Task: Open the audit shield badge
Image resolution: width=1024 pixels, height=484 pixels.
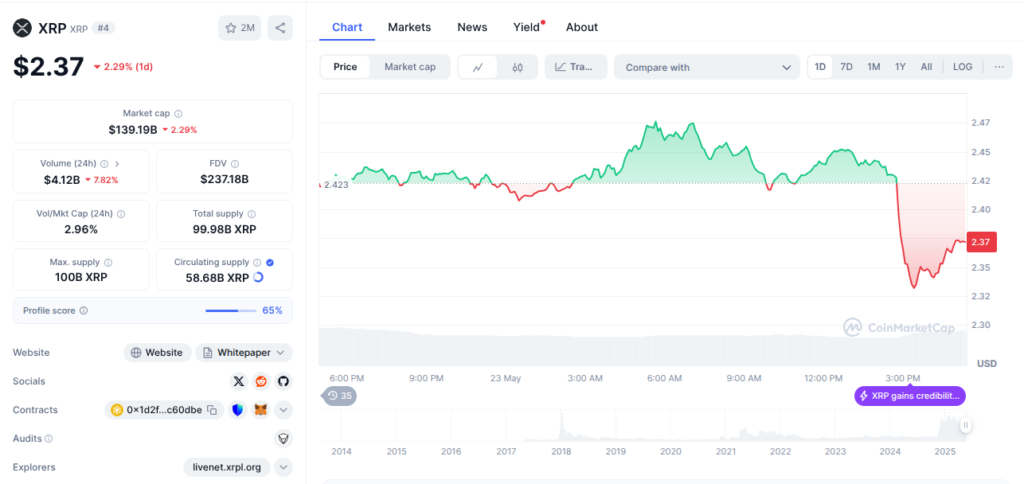Action: point(283,439)
